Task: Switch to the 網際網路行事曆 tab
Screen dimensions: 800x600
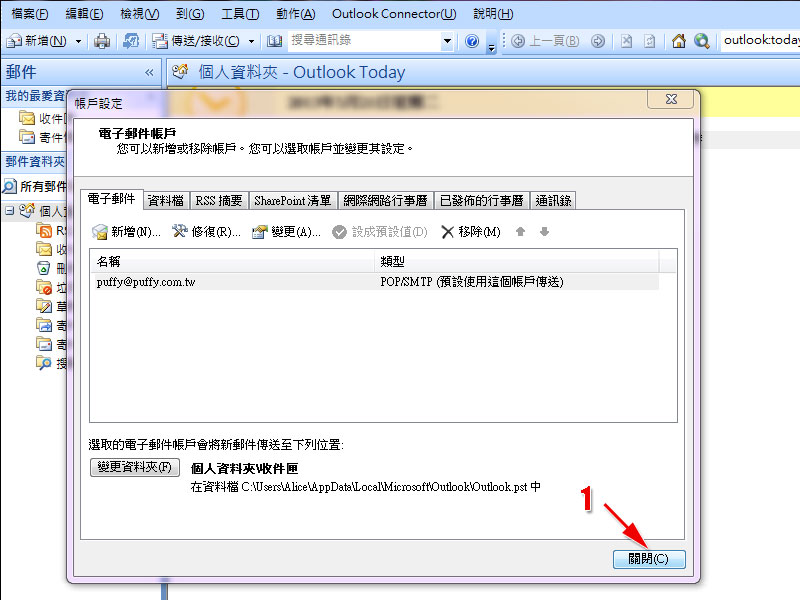Action: 385,201
